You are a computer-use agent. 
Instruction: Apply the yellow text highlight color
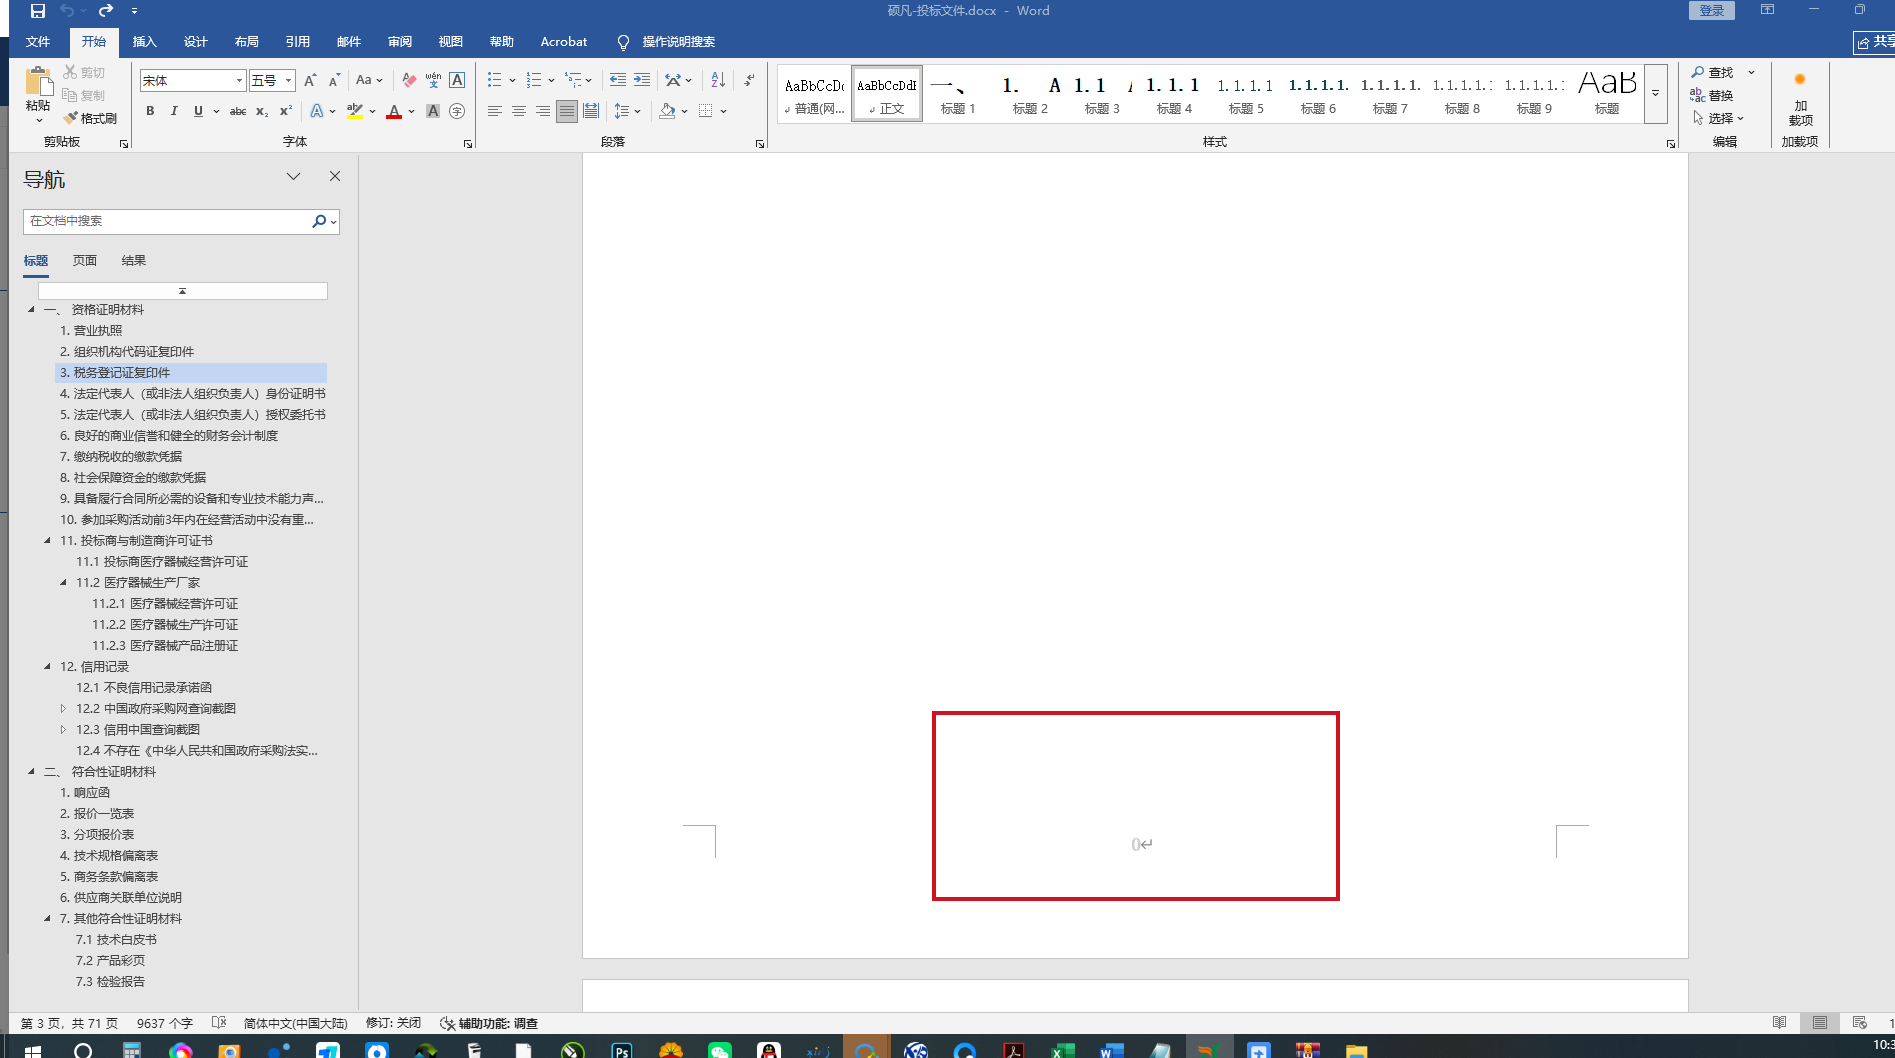[x=354, y=111]
